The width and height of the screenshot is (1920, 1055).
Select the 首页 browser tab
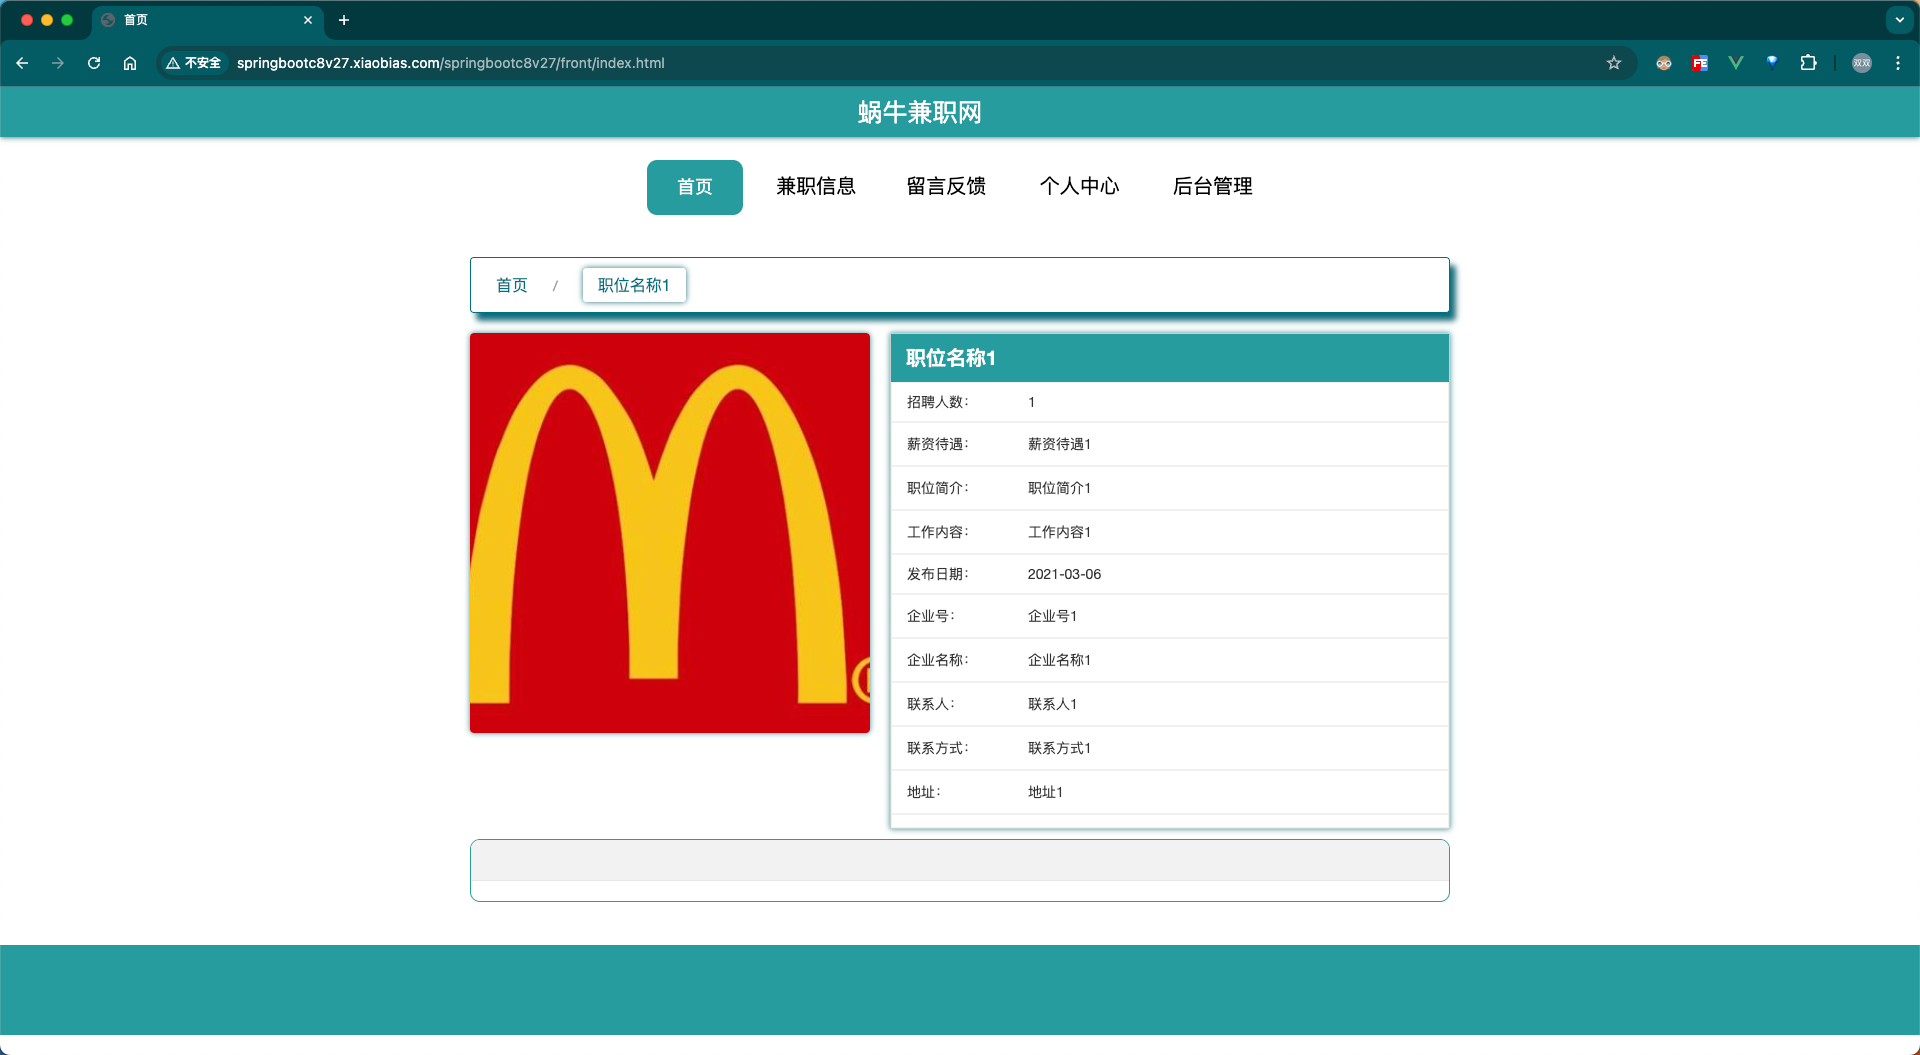click(207, 20)
